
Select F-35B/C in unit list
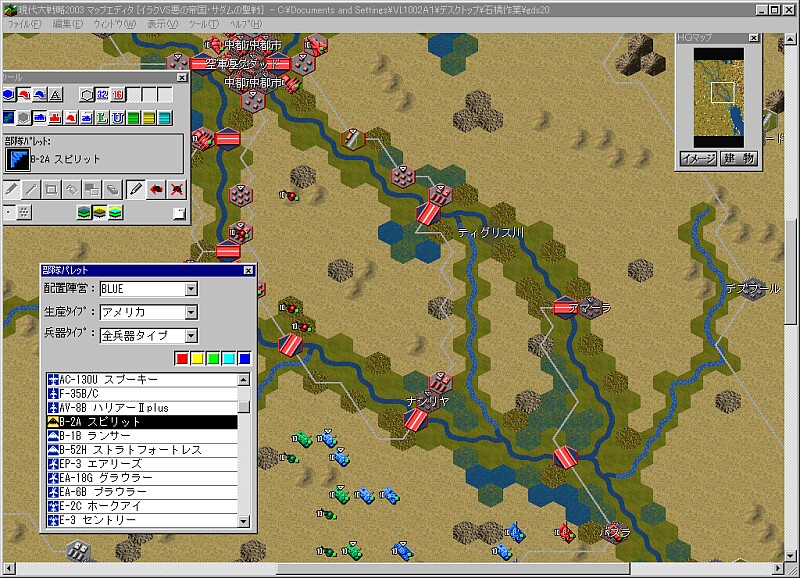[x=142, y=394]
